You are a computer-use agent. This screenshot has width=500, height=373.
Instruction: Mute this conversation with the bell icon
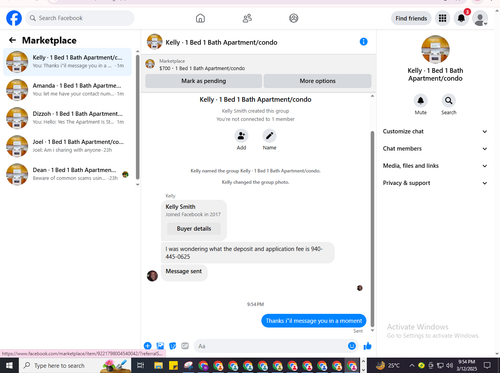click(x=421, y=100)
